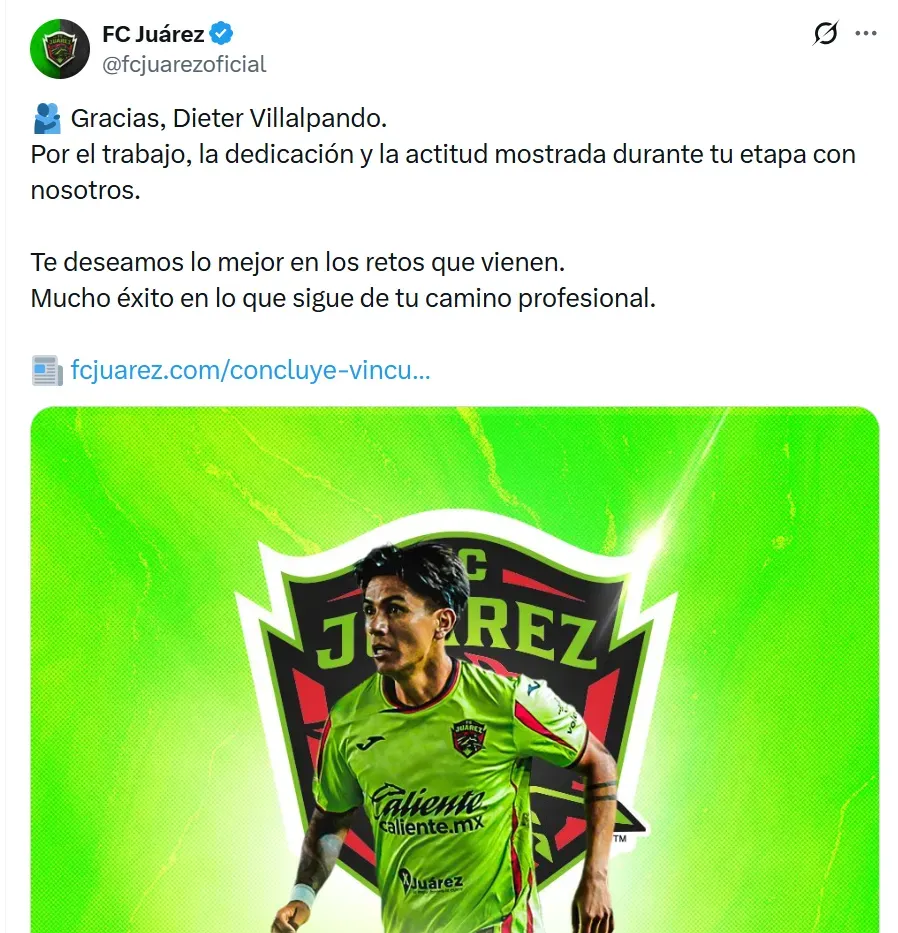Image resolution: width=898 pixels, height=933 pixels.
Task: Click the "Mucho éxito" closing line
Action: [x=343, y=298]
